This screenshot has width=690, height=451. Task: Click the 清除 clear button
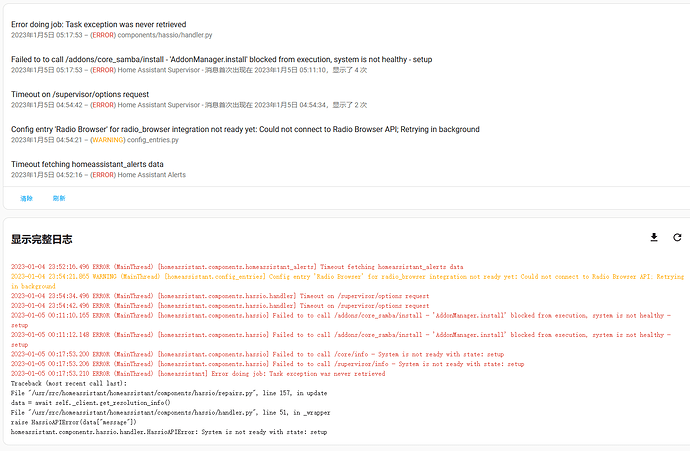coord(26,198)
